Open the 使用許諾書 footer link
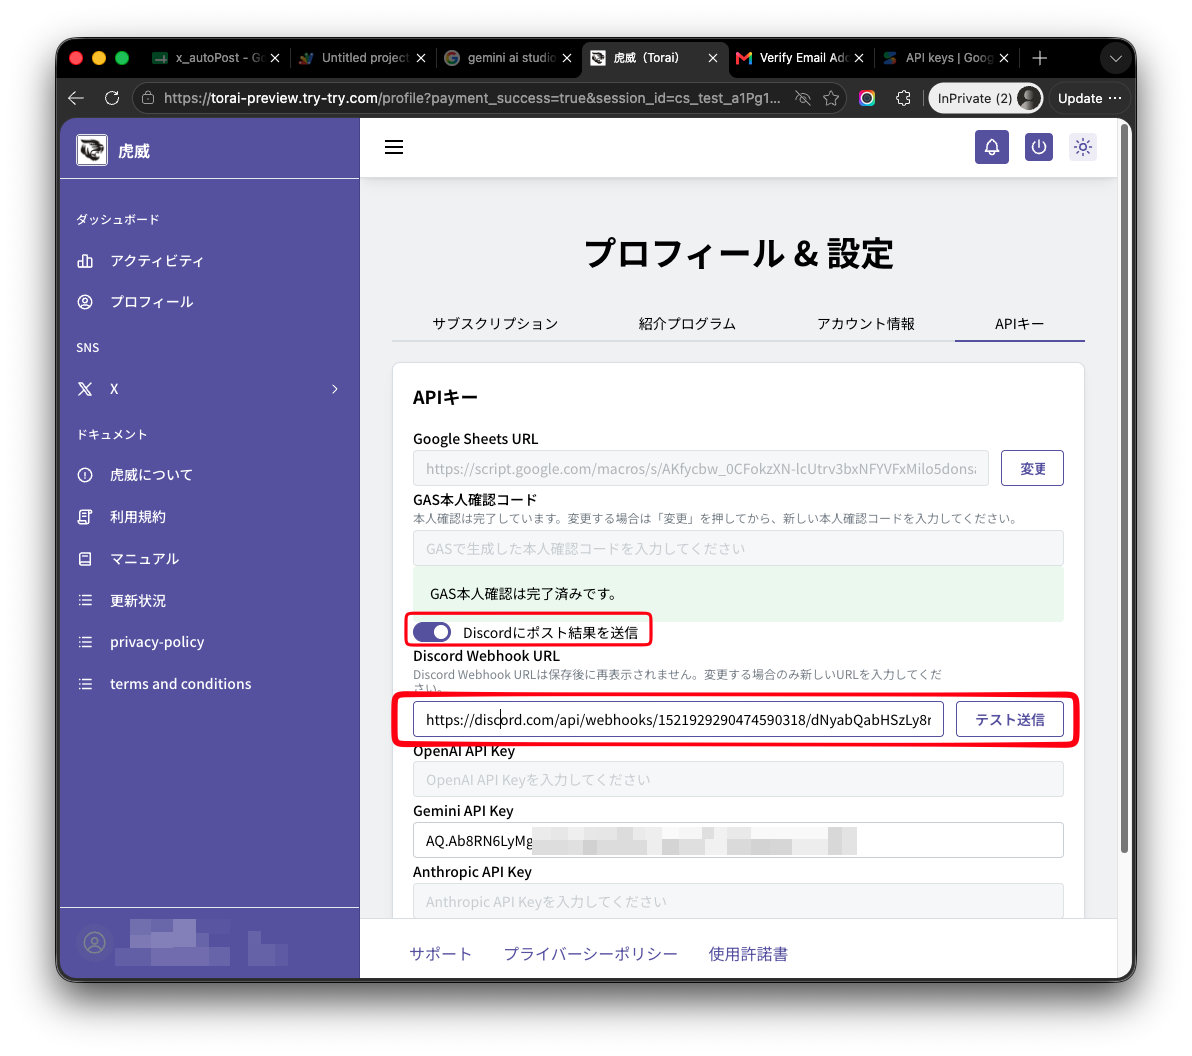Viewport: 1192px width, 1056px height. (x=748, y=953)
